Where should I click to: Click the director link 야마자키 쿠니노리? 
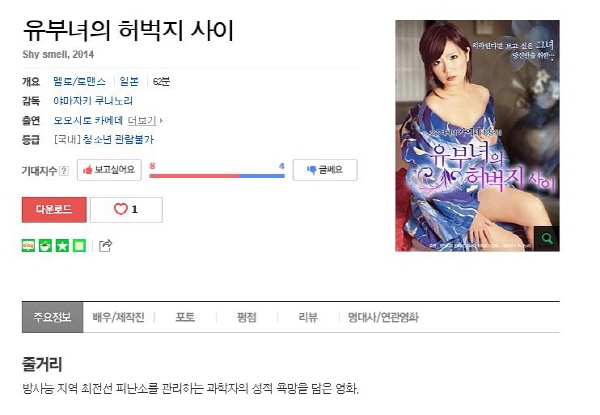(x=93, y=101)
